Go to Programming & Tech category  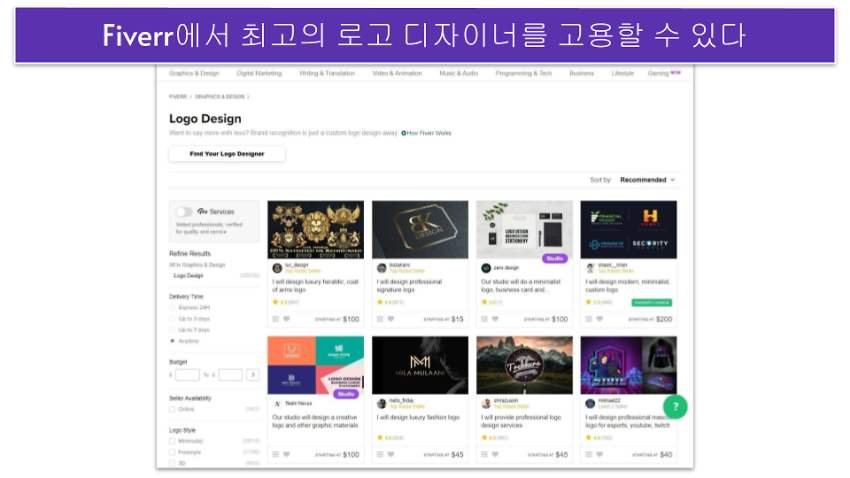tap(525, 73)
